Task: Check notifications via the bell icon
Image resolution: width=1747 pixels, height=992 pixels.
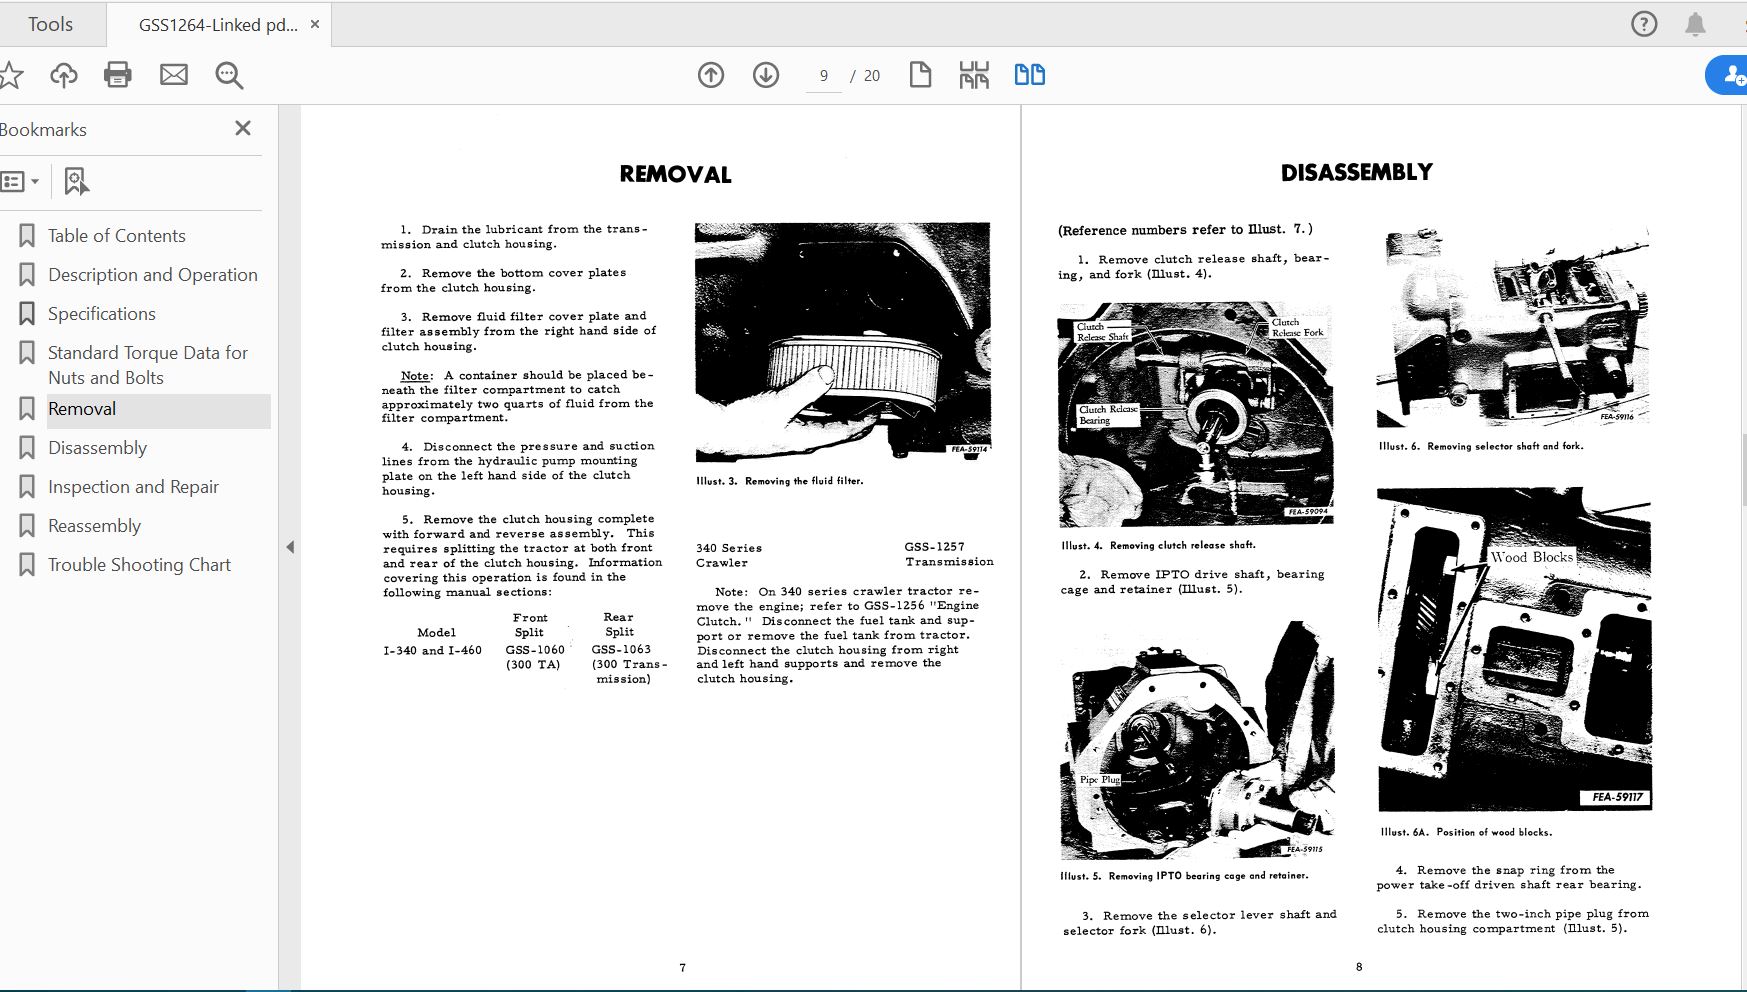Action: pos(1697,23)
